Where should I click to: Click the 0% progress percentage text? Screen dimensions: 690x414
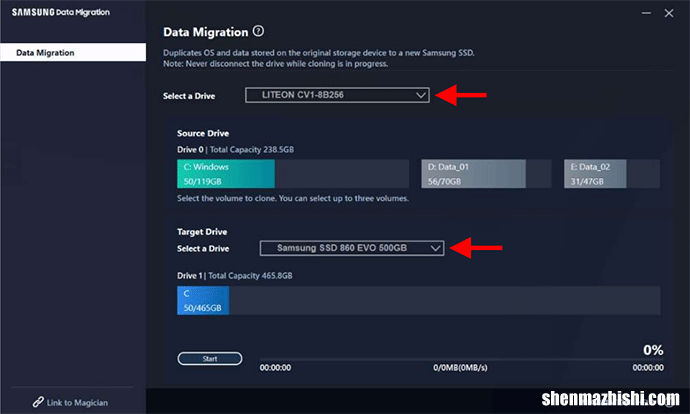(x=653, y=350)
